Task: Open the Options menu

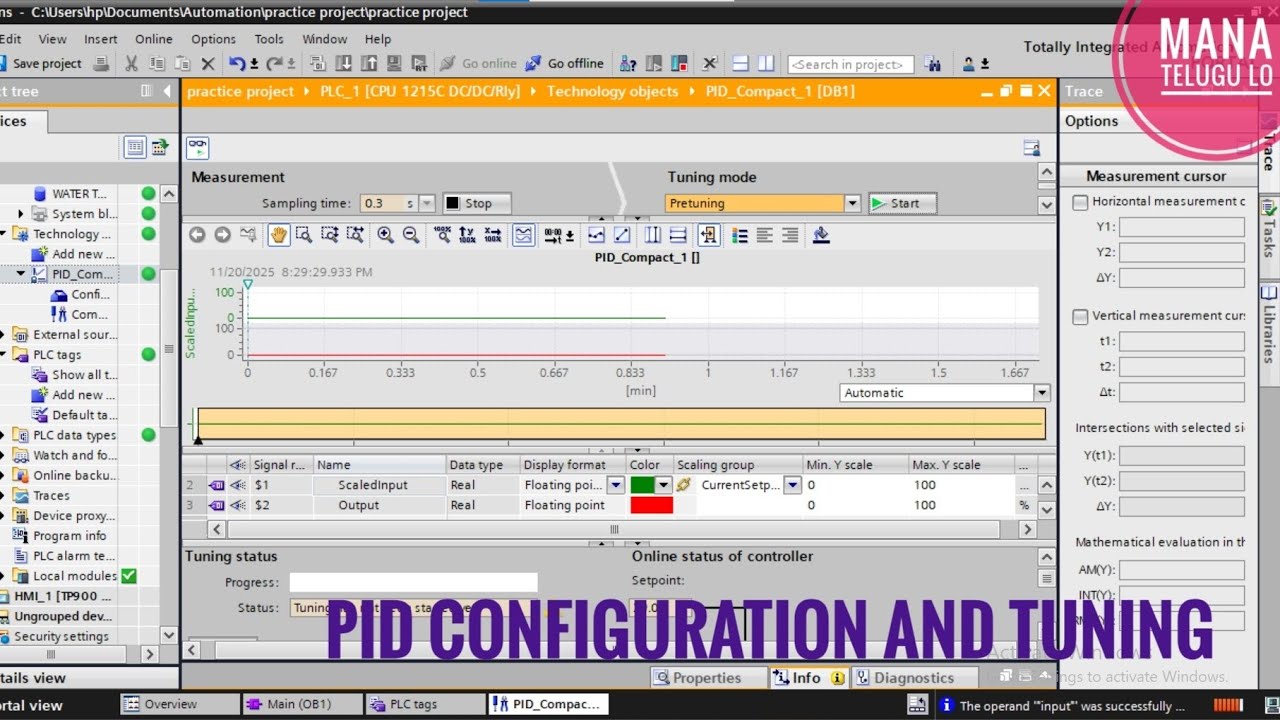Action: click(214, 39)
